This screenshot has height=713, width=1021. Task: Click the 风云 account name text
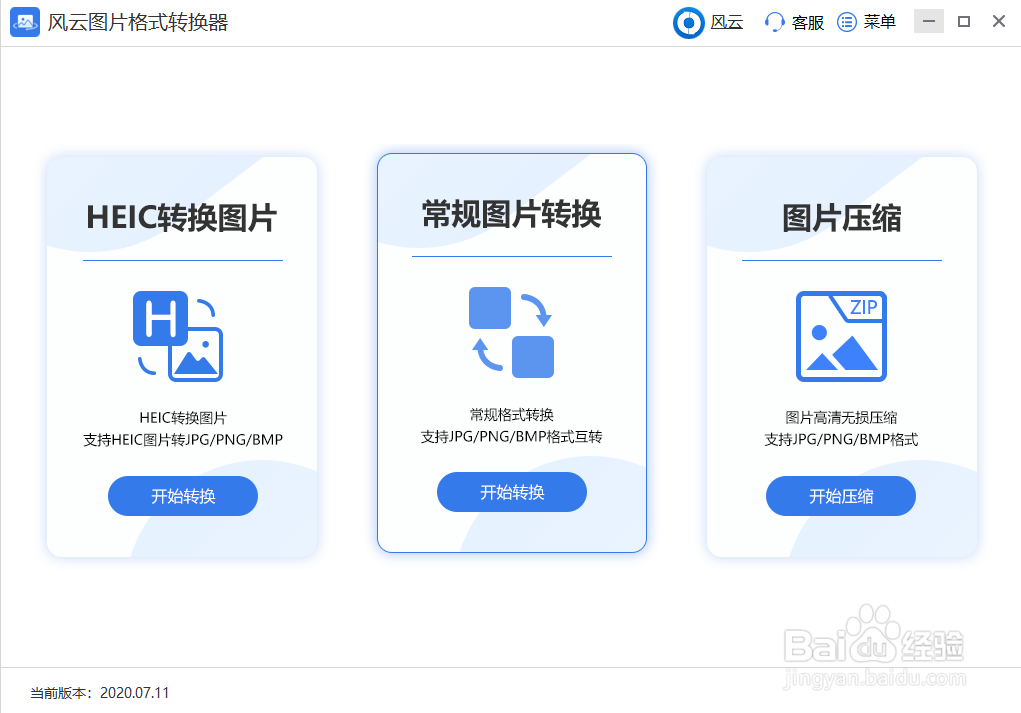click(726, 22)
